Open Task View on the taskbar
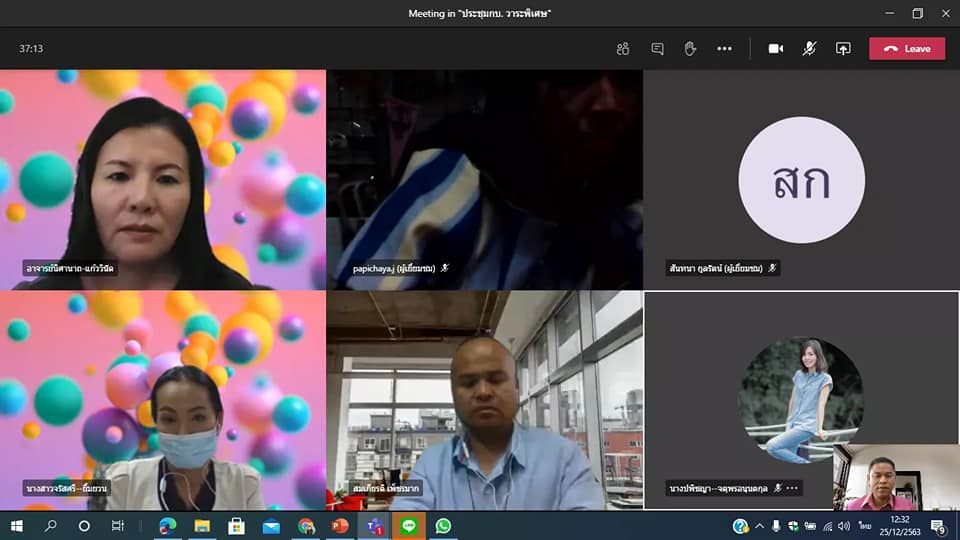Screen dimensions: 960x540 click(118, 525)
